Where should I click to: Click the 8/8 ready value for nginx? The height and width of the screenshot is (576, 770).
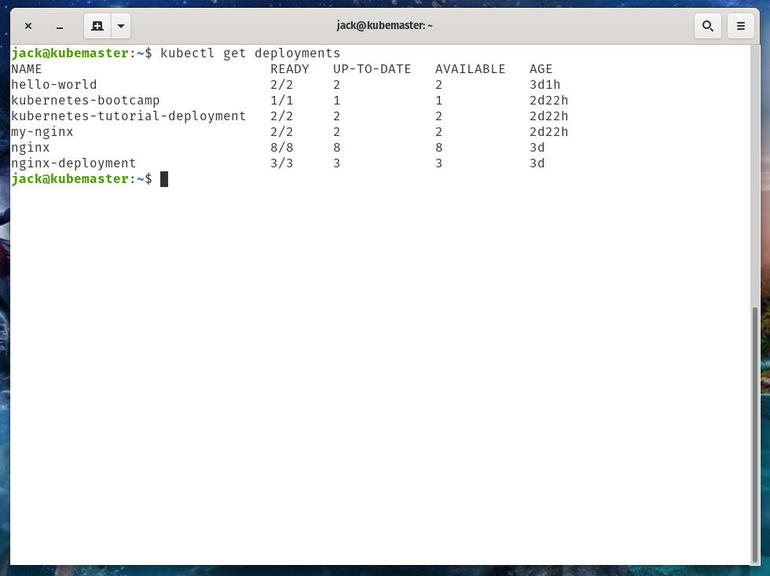pyautogui.click(x=282, y=147)
